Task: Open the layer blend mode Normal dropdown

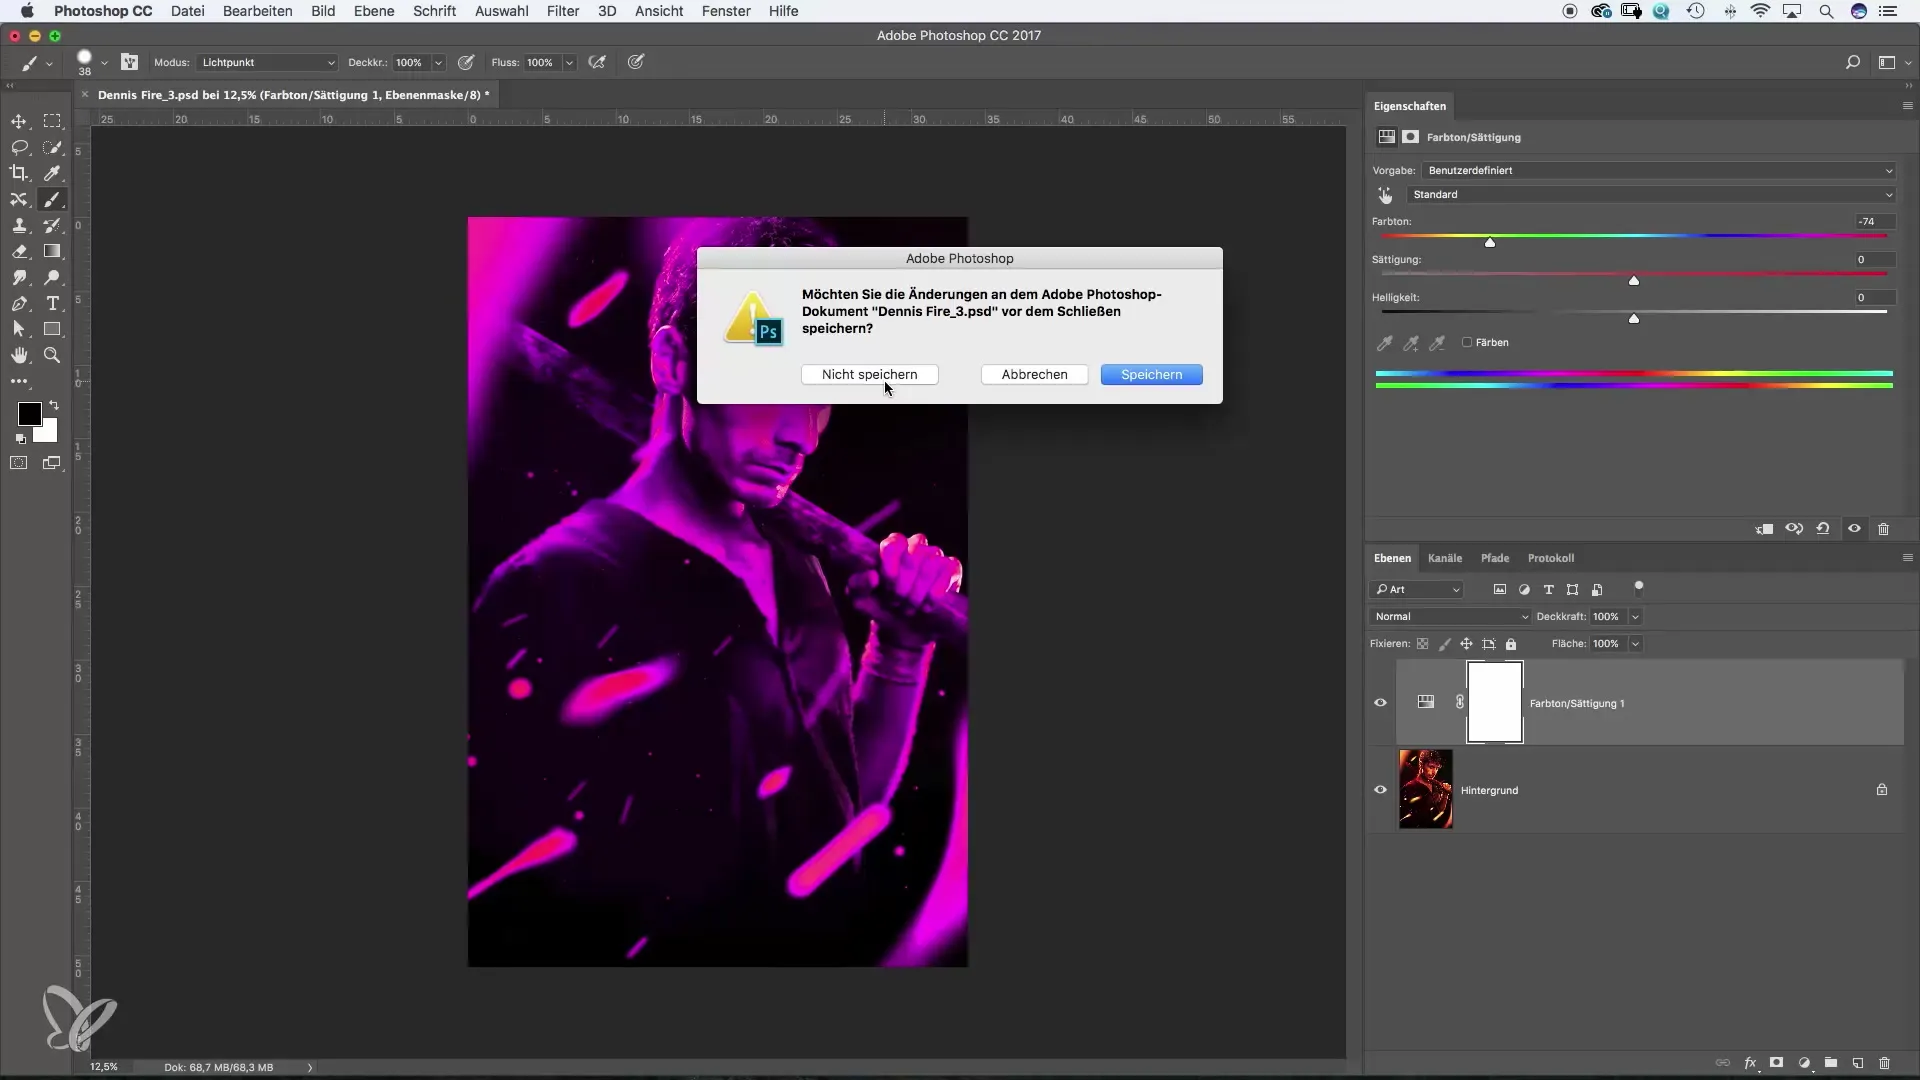Action: coord(1450,617)
